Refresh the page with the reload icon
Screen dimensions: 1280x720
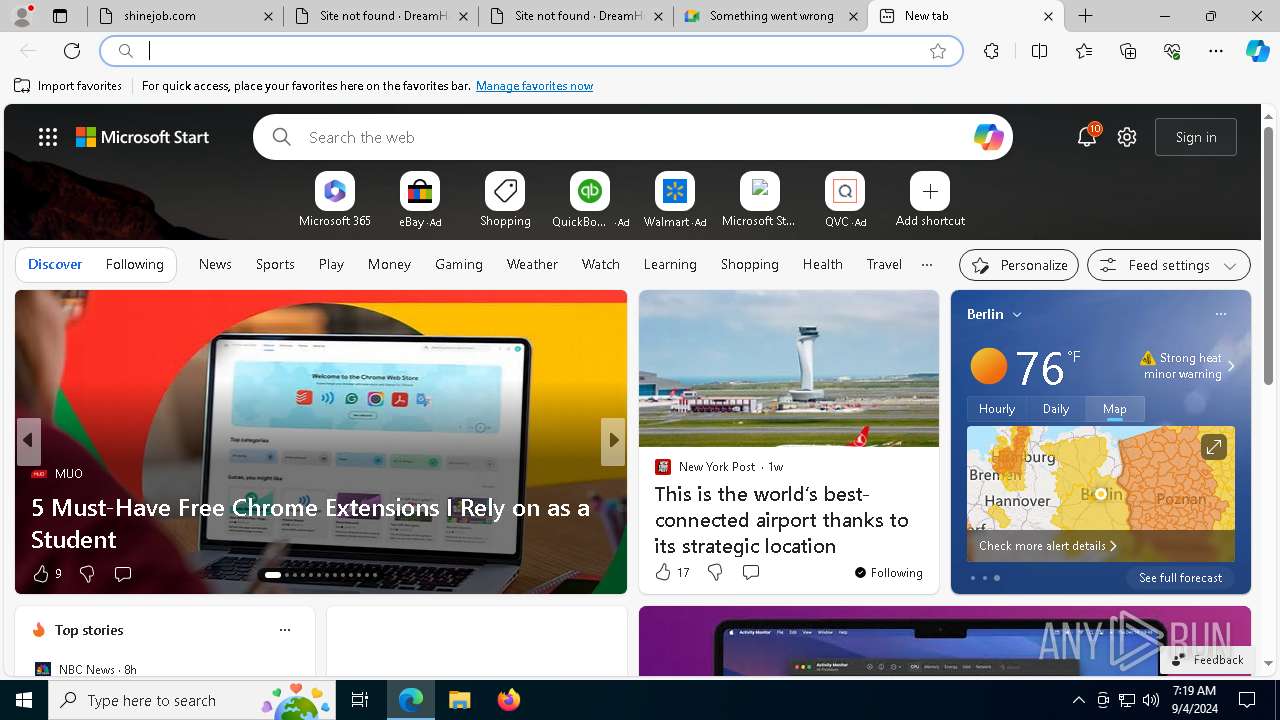tap(72, 51)
